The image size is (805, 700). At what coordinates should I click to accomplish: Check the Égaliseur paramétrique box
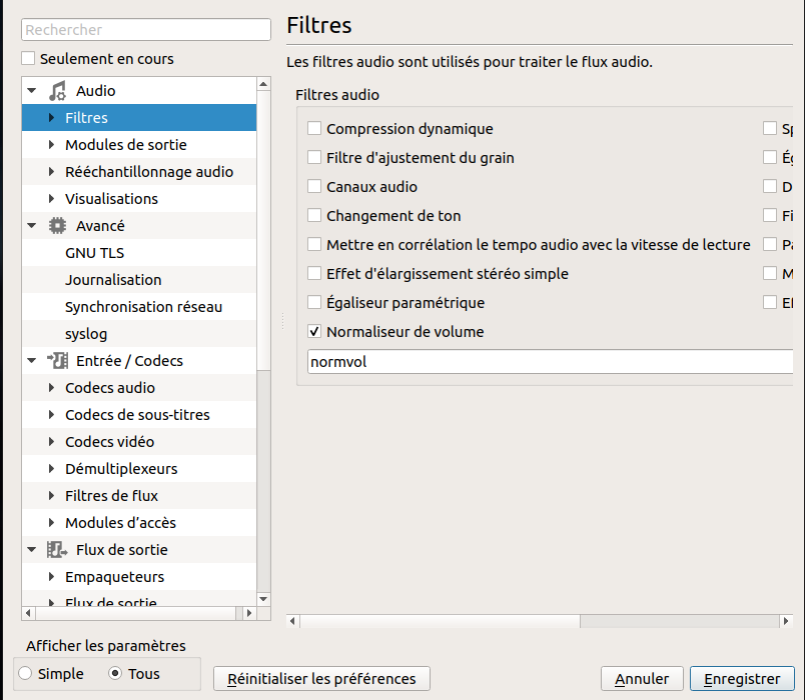[x=314, y=302]
